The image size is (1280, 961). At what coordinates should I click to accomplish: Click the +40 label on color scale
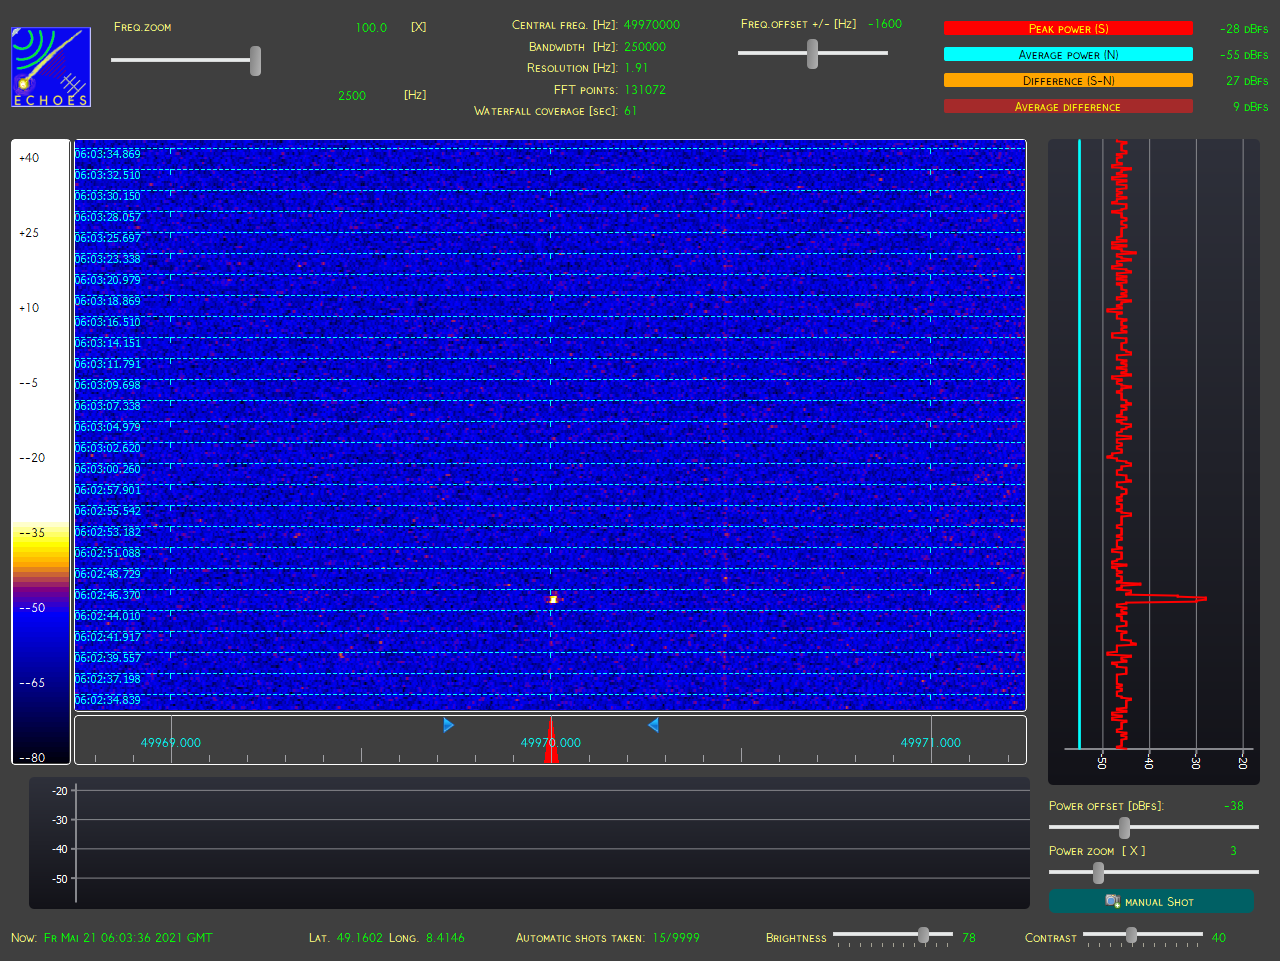29,158
